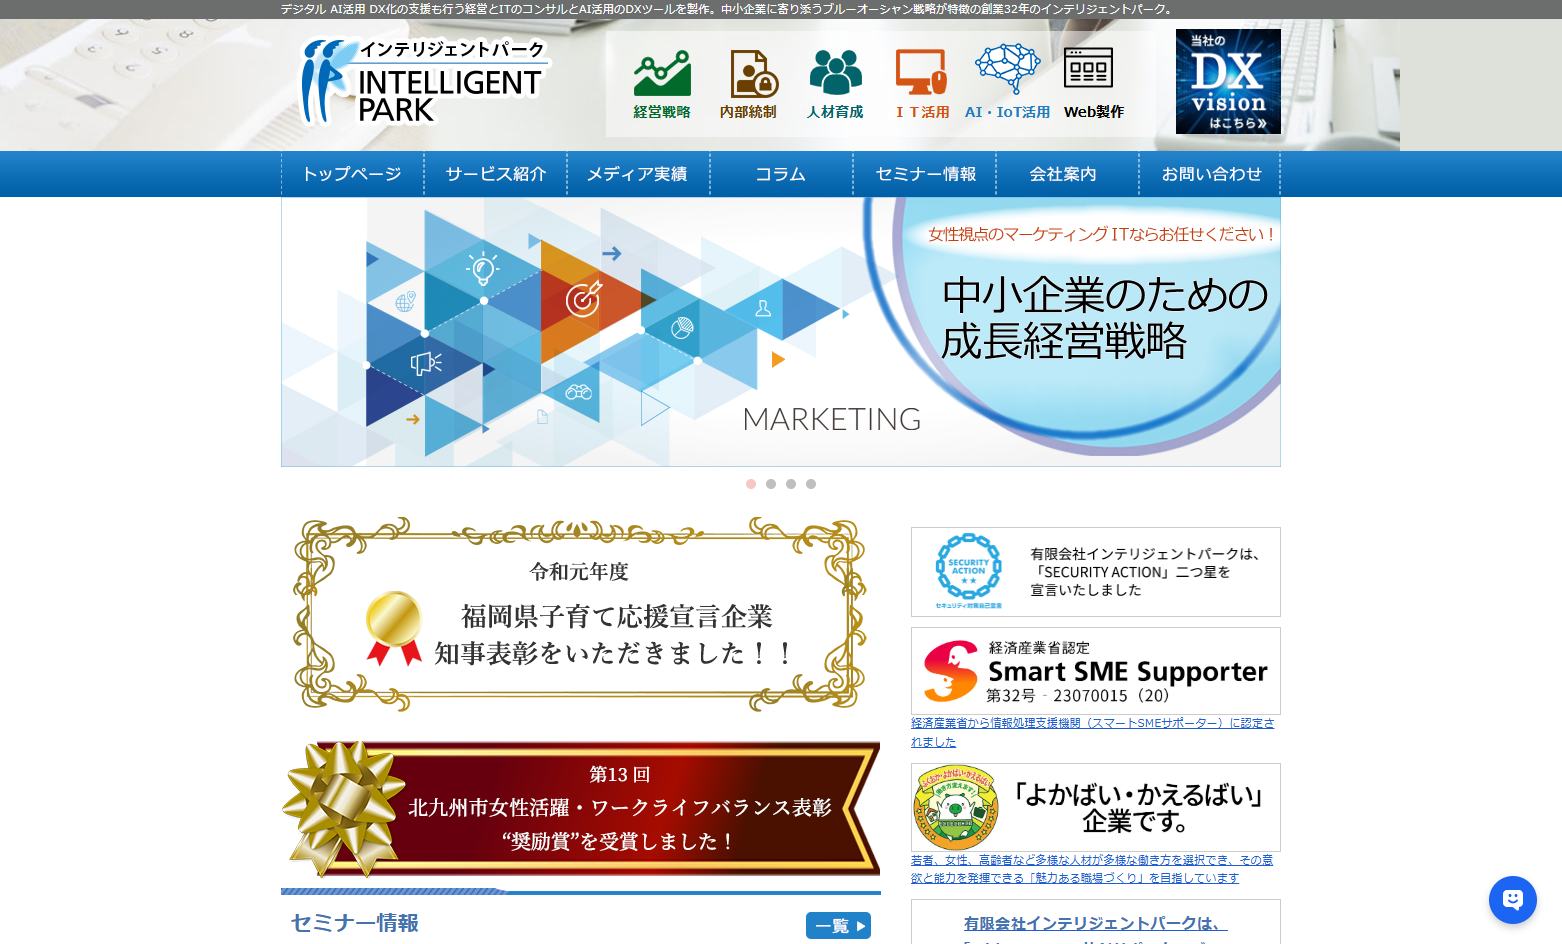1562x944 pixels.
Task: Open the サービス紹介 navigation menu
Action: (497, 173)
